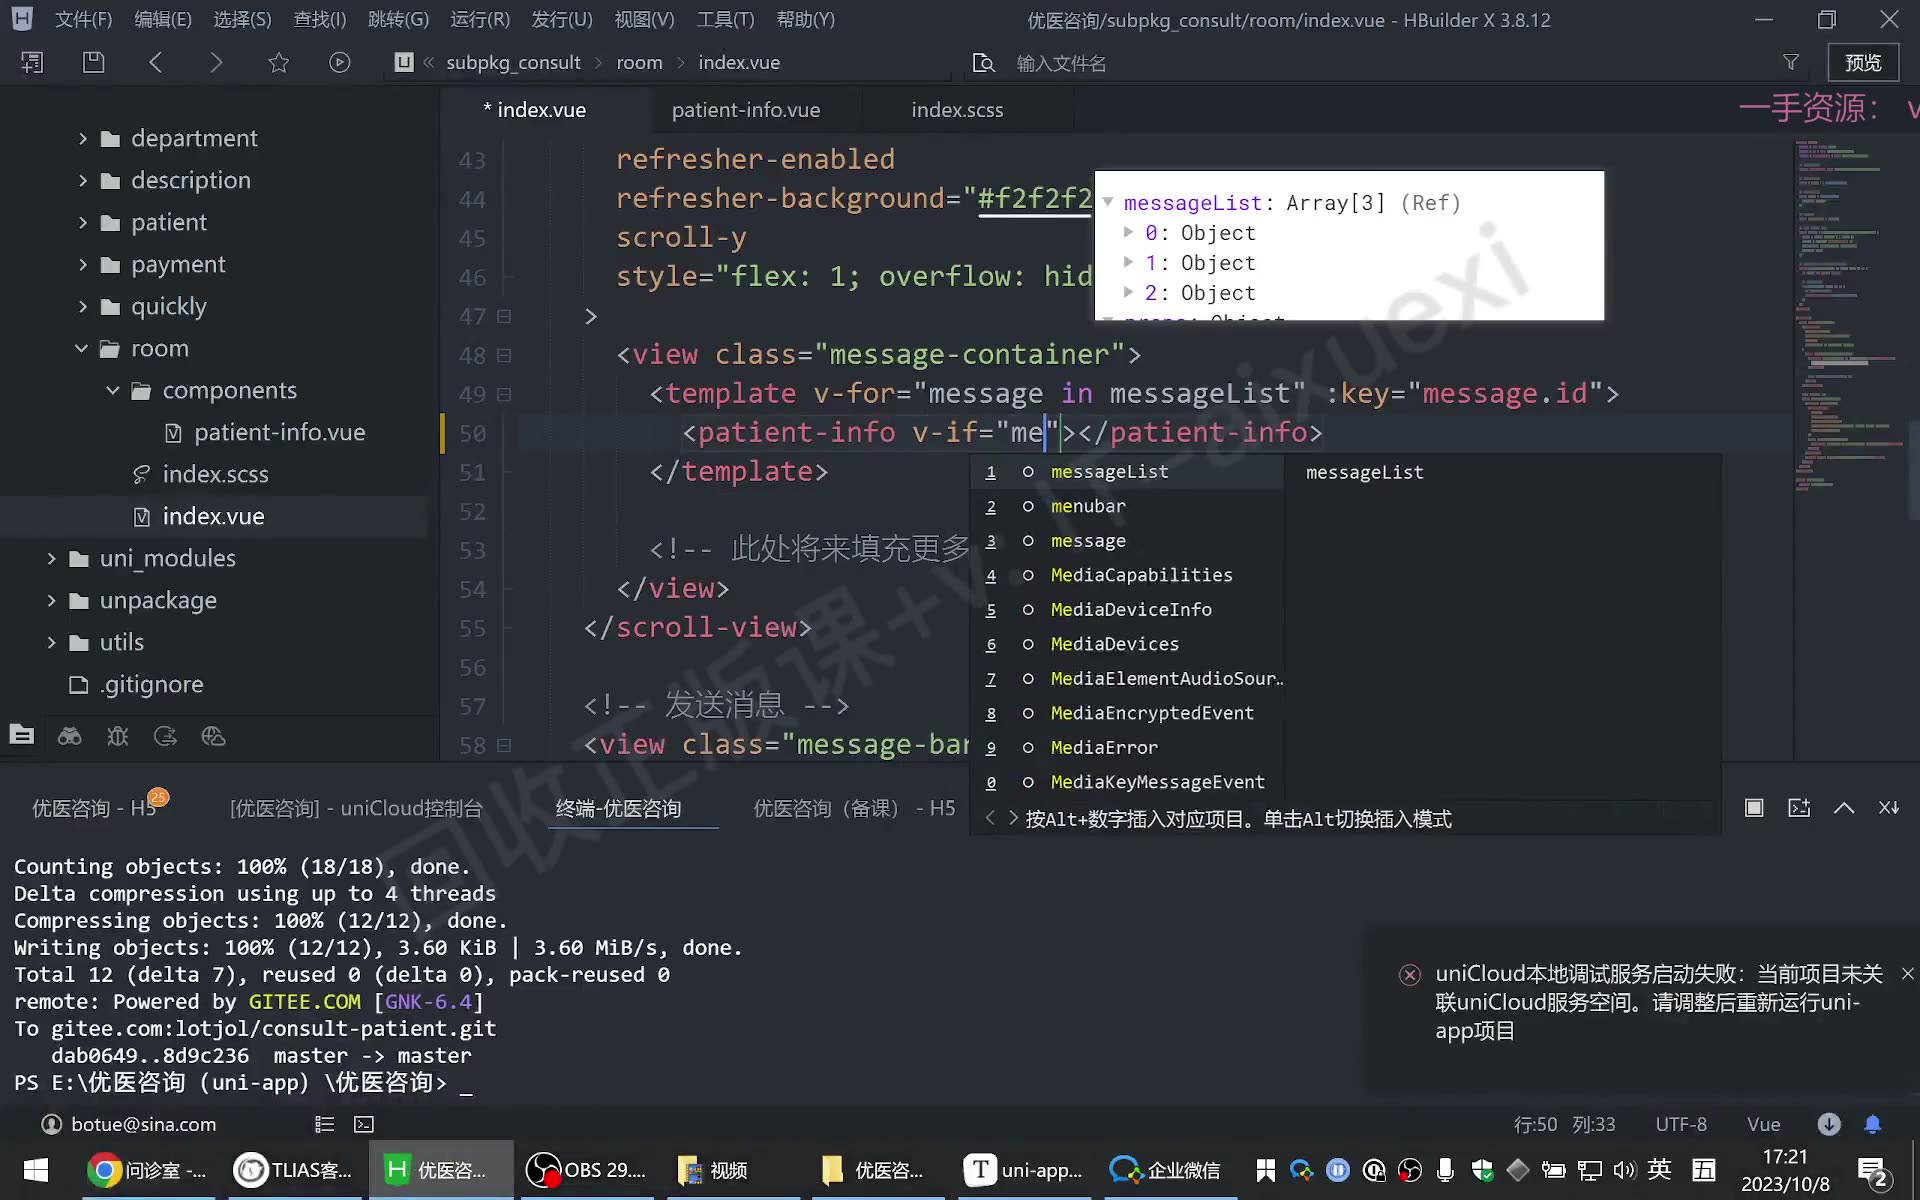Toggle fold marker on line 58

tap(504, 745)
